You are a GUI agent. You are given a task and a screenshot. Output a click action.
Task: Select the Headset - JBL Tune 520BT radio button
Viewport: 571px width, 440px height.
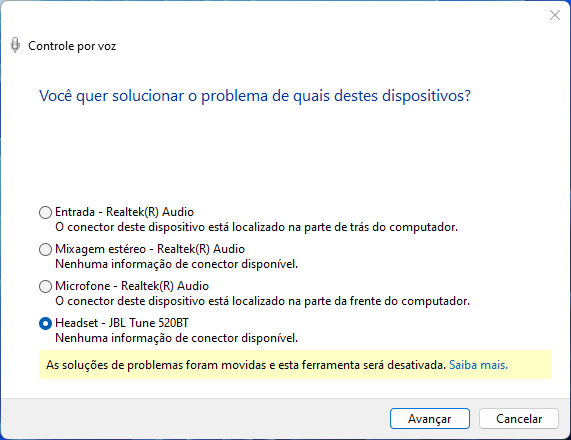[x=45, y=323]
